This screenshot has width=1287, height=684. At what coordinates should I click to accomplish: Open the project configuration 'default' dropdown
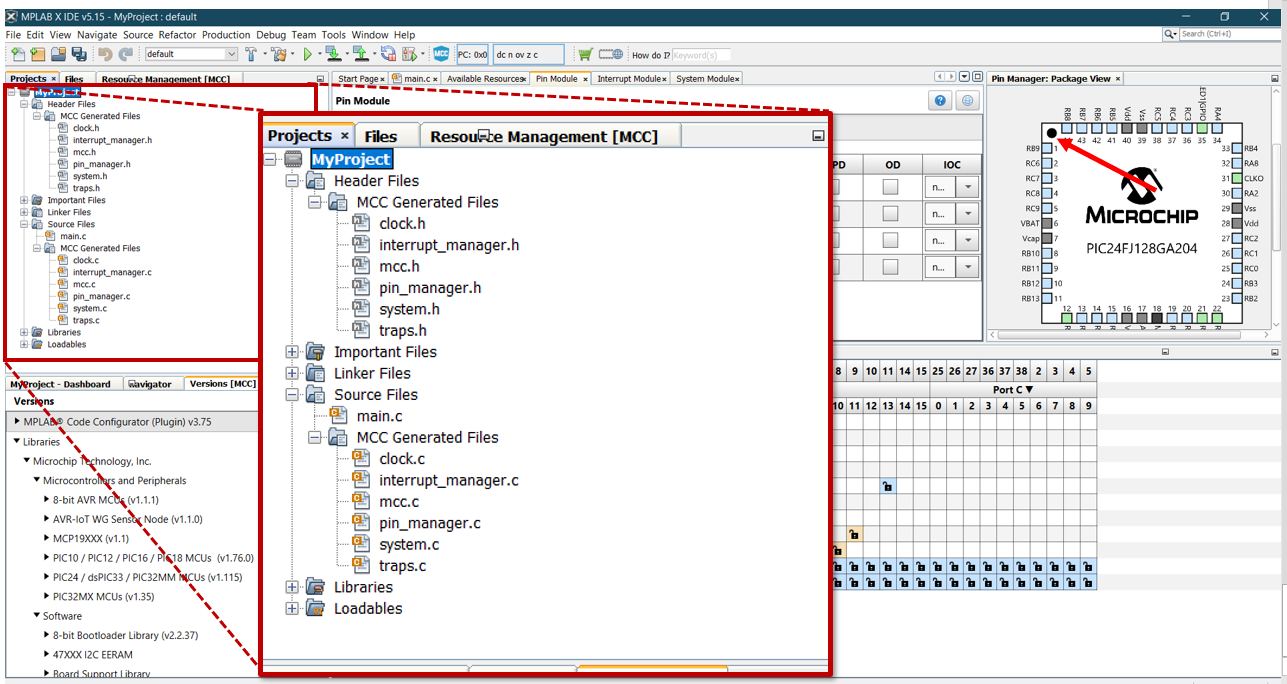[x=191, y=54]
